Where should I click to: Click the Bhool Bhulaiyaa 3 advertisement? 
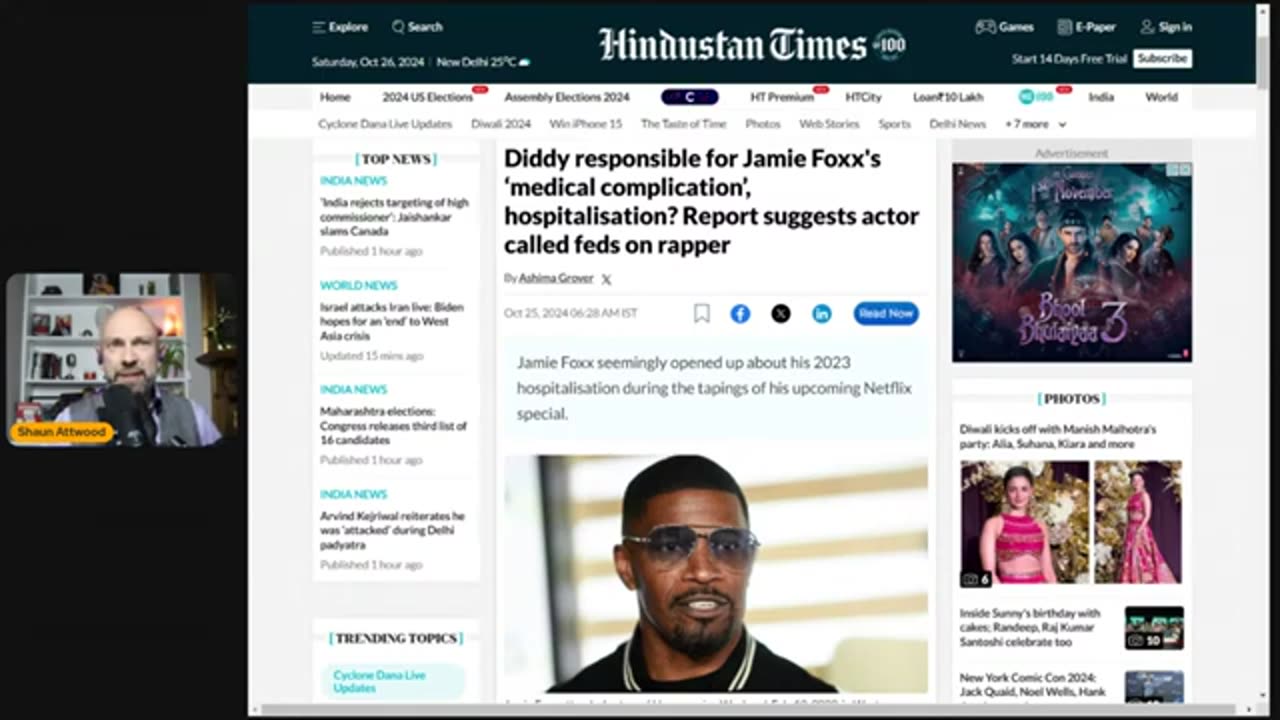pyautogui.click(x=1071, y=262)
